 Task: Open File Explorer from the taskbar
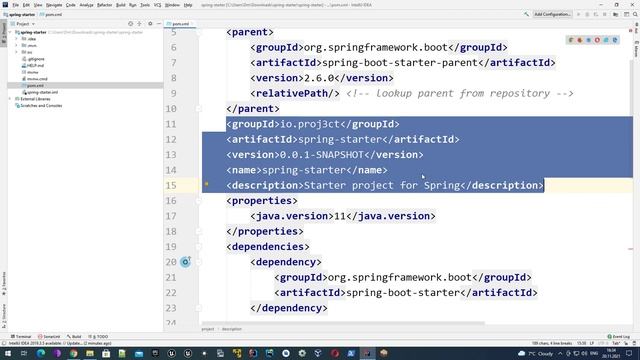click(x=90, y=353)
